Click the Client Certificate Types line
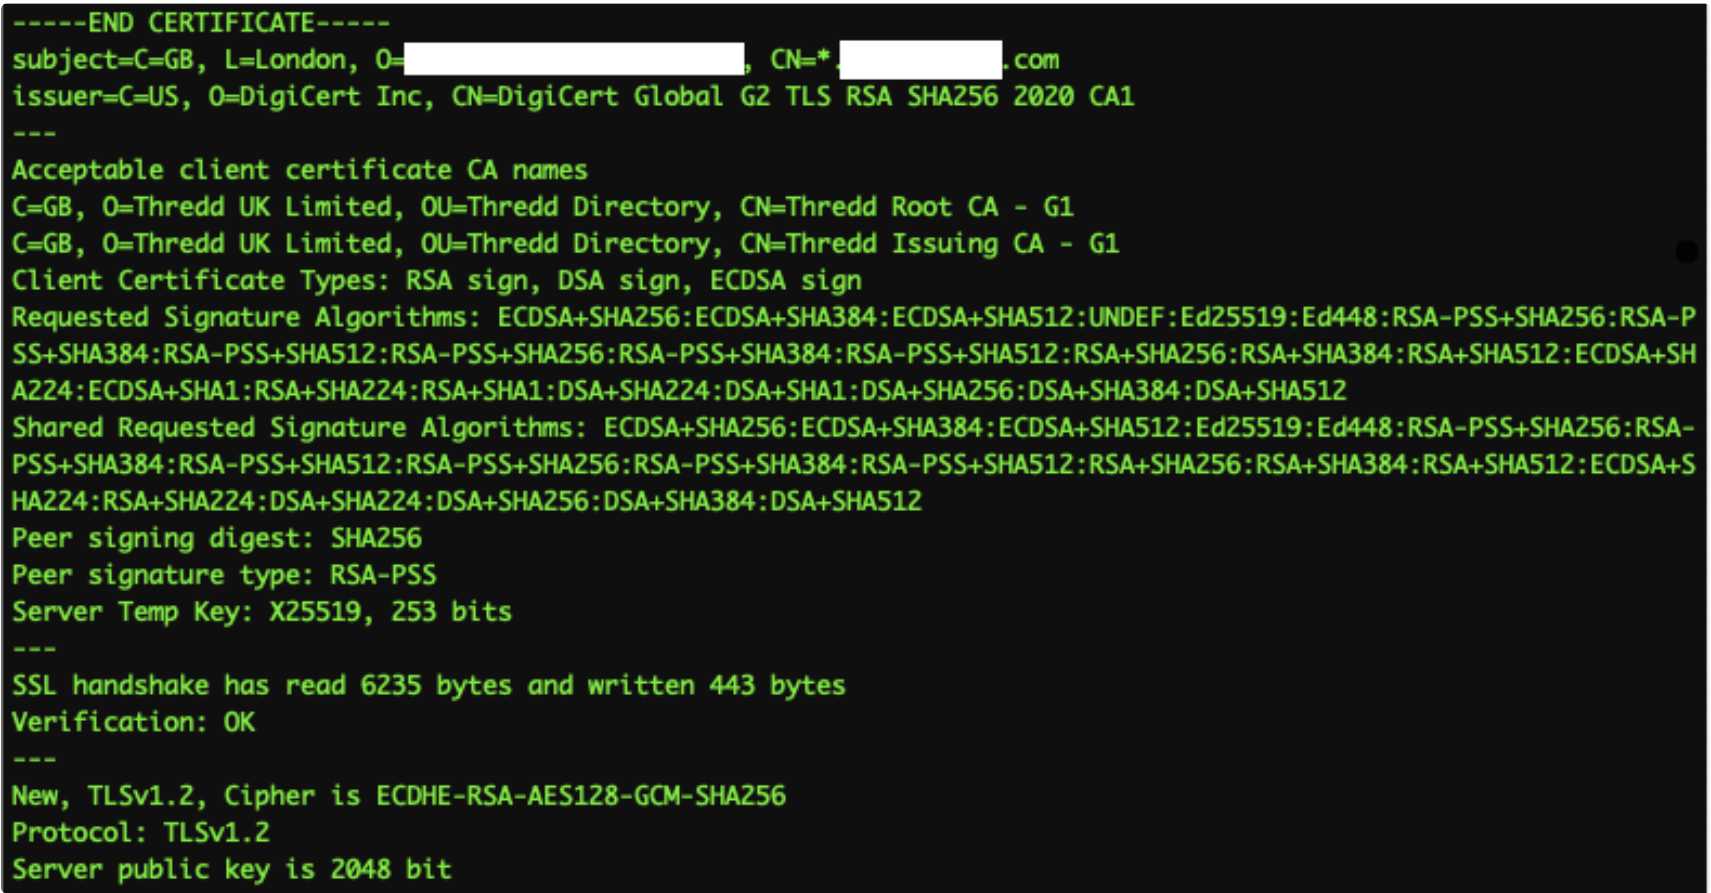The width and height of the screenshot is (1711, 893). click(437, 281)
